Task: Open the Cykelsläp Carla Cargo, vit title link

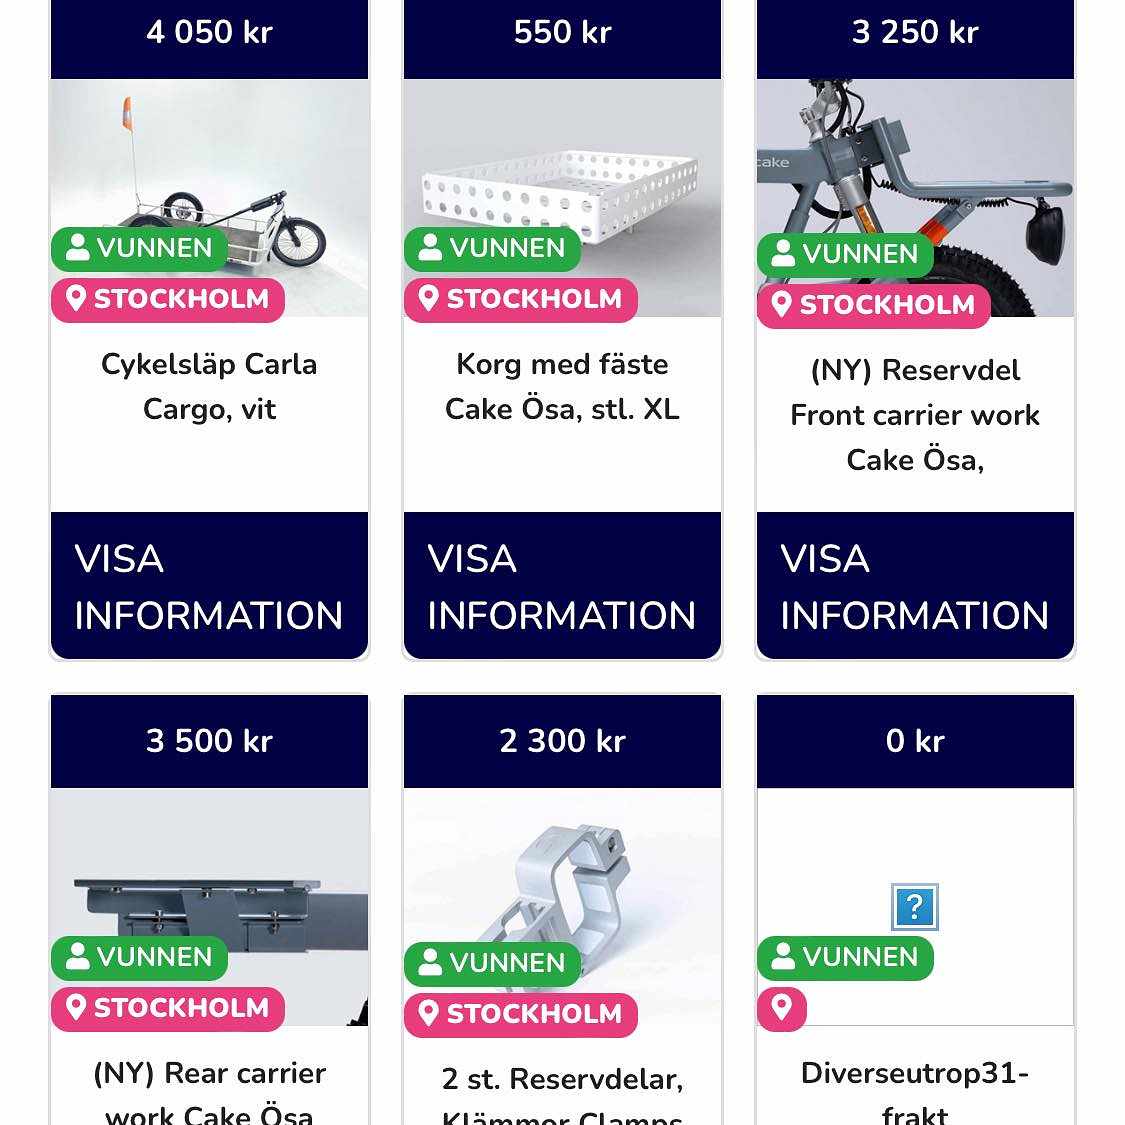Action: point(210,387)
